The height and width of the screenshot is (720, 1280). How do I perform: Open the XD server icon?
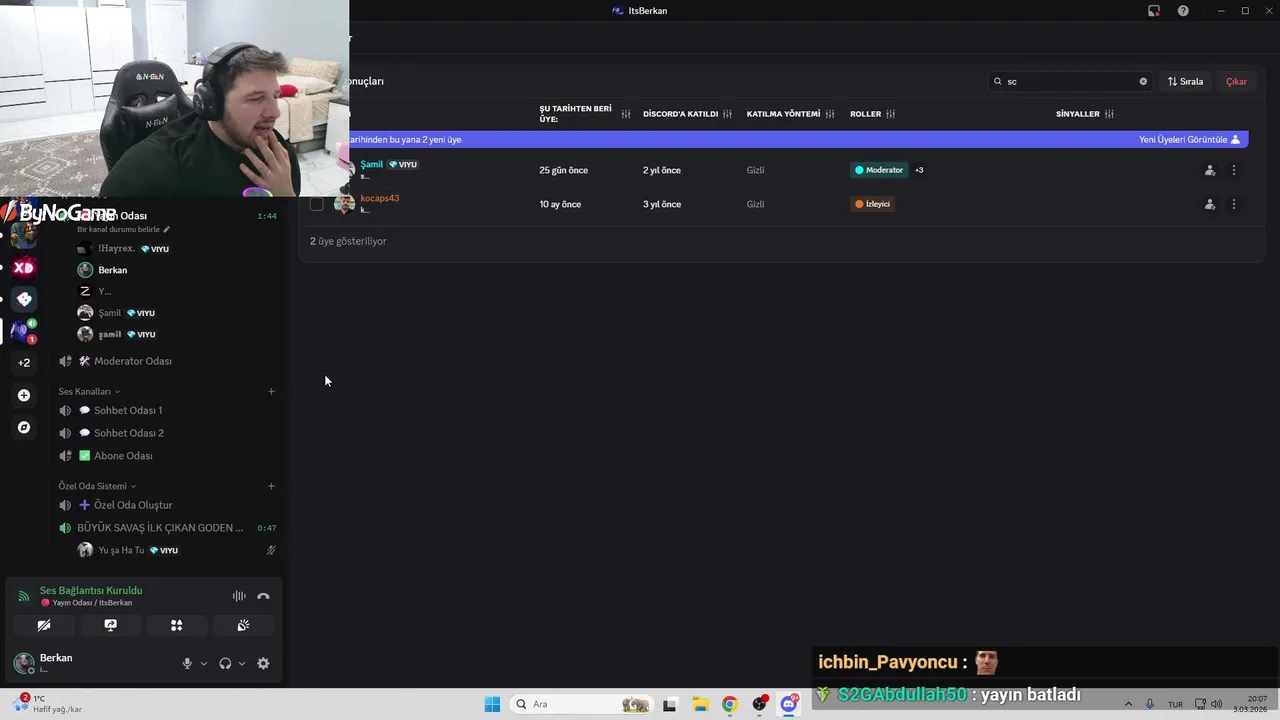(x=23, y=267)
